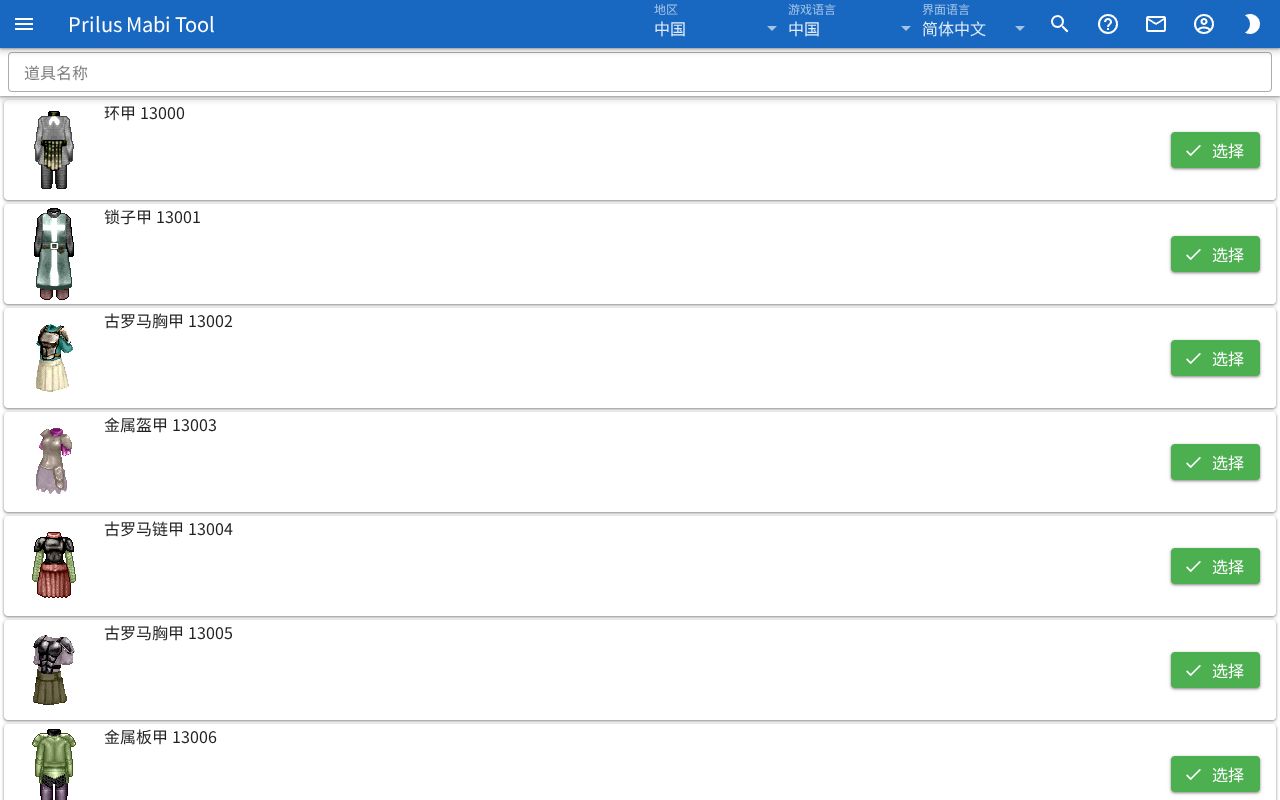Image resolution: width=1280 pixels, height=800 pixels.
Task: Click the 锁子甲 13001 item name
Action: 152,217
